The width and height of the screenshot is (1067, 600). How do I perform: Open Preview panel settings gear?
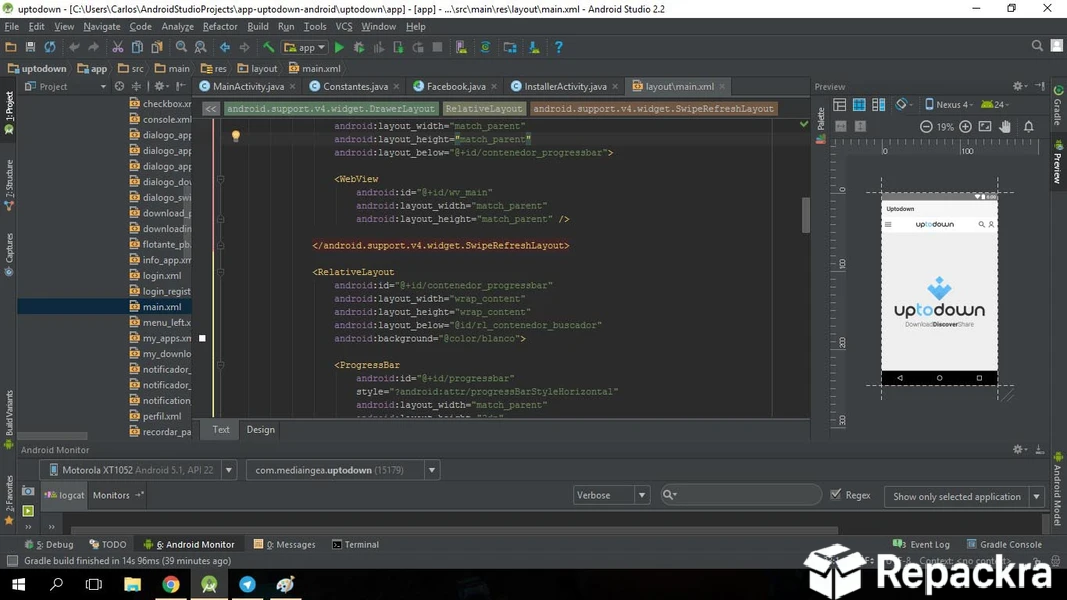coord(1018,86)
